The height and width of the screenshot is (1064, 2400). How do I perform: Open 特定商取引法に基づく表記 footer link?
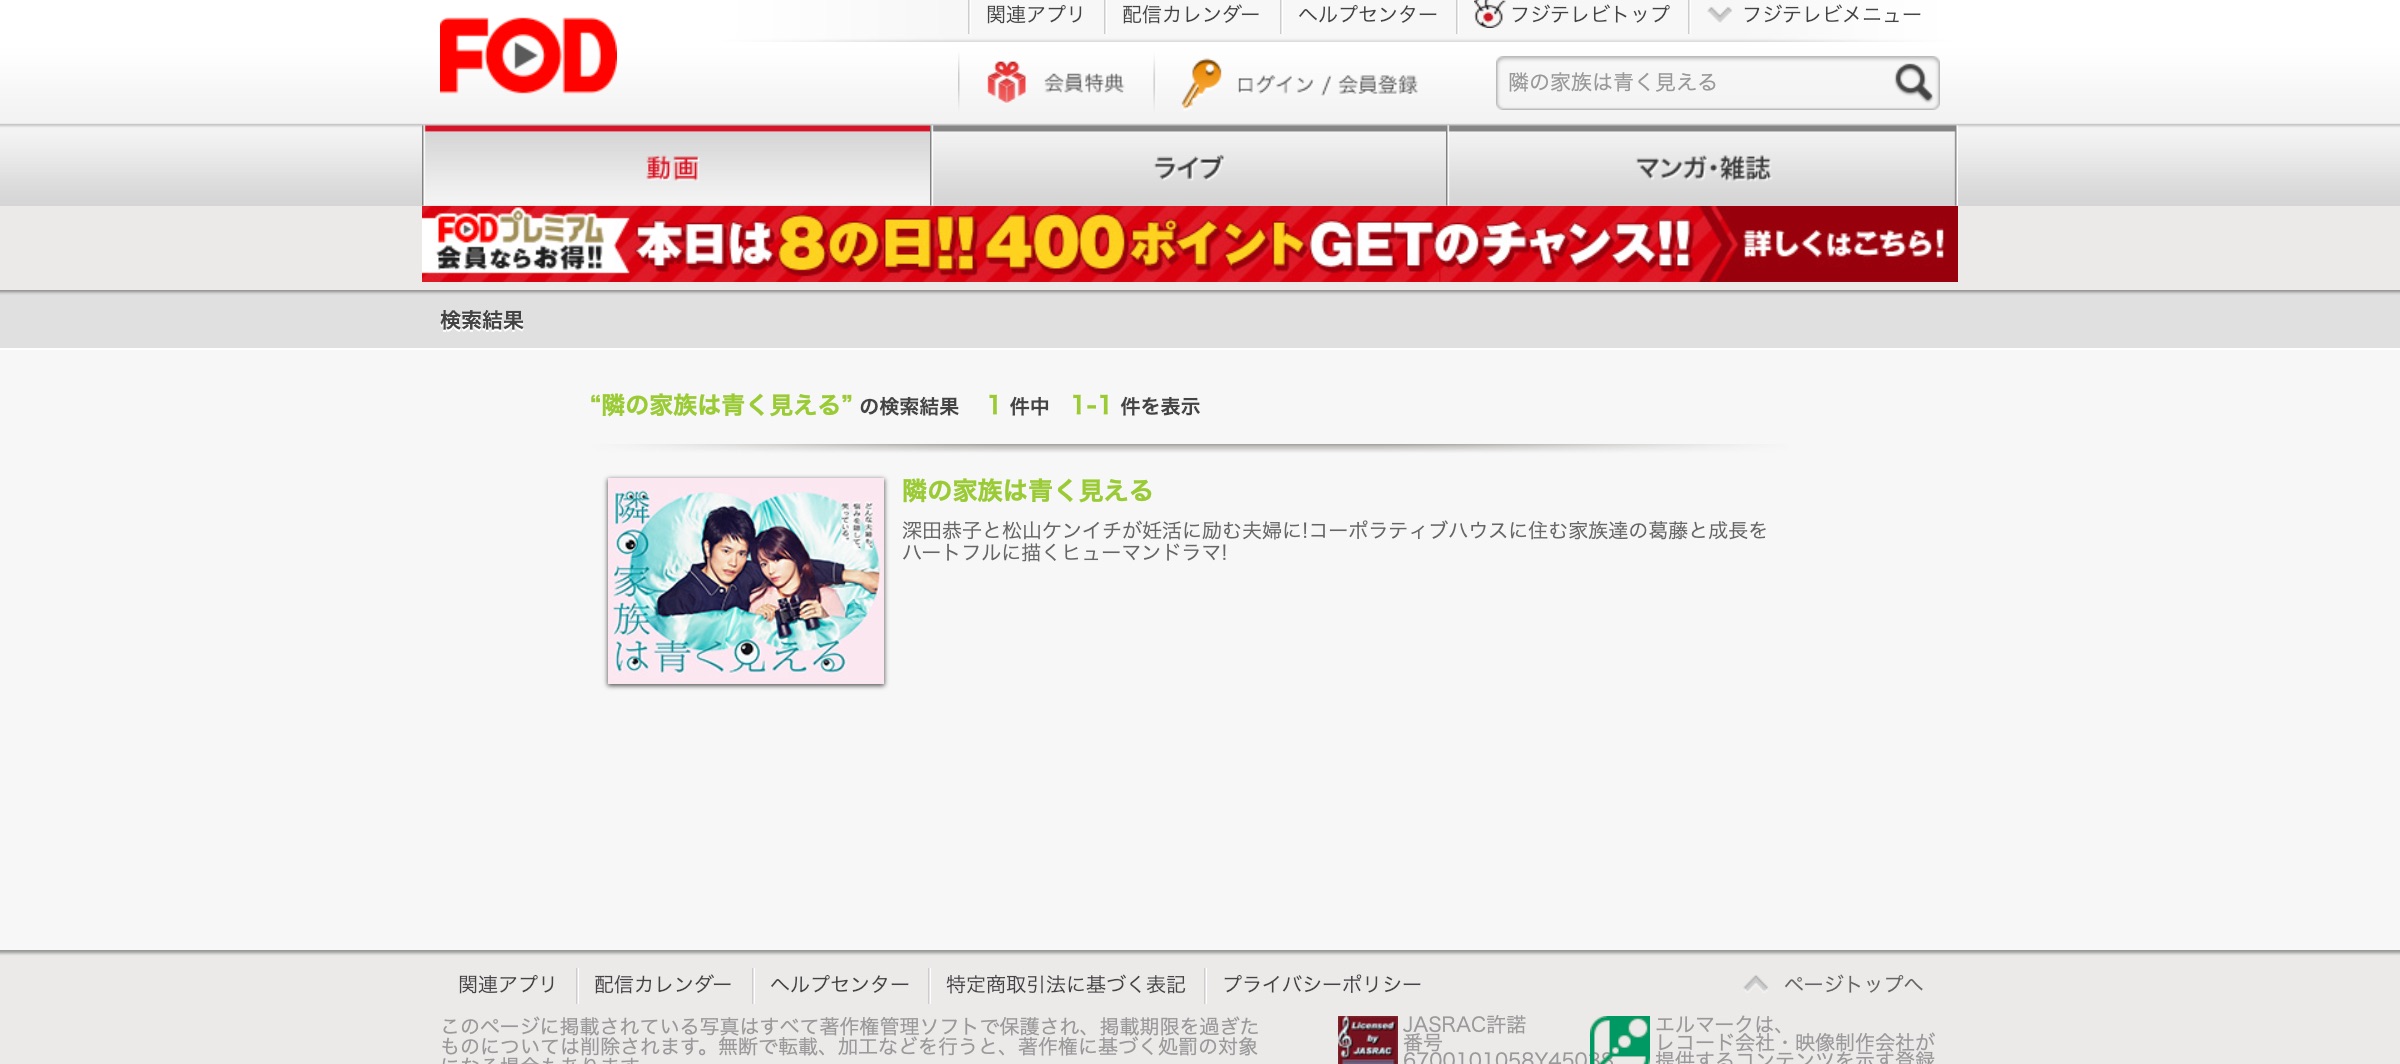(x=1065, y=985)
